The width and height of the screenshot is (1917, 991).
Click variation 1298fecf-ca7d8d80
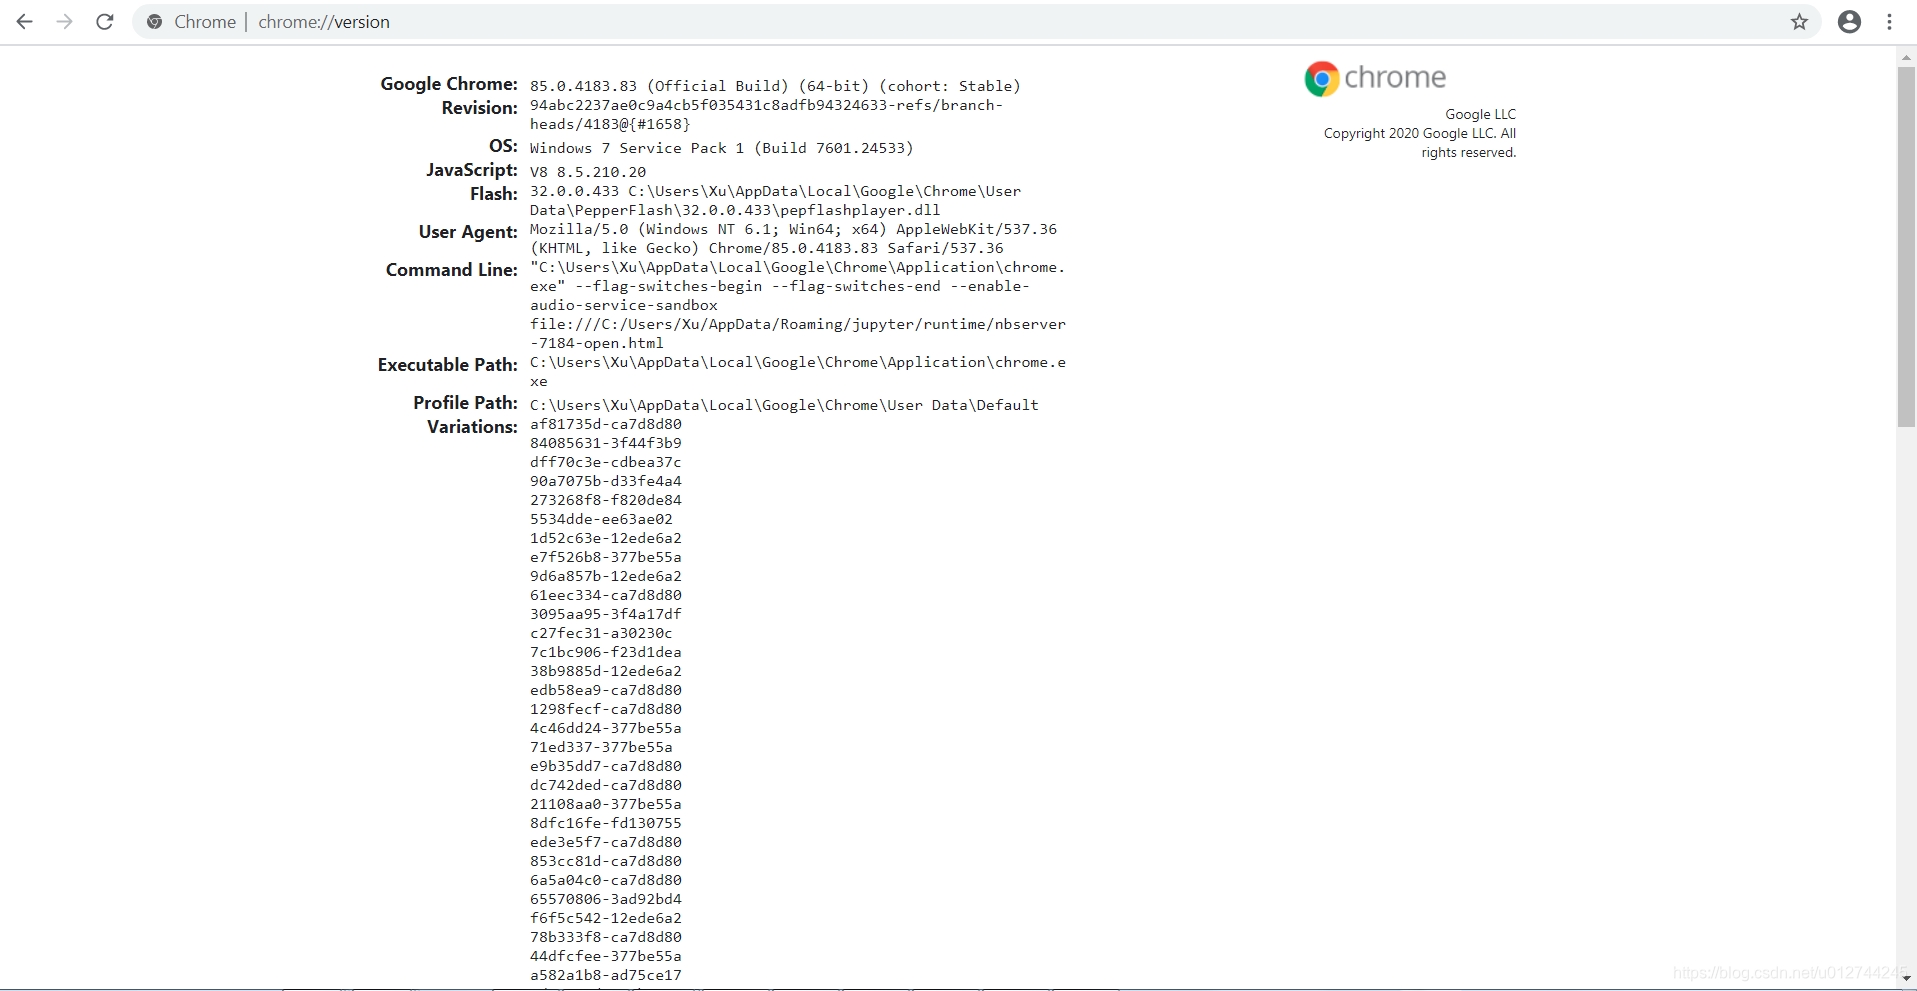point(606,709)
